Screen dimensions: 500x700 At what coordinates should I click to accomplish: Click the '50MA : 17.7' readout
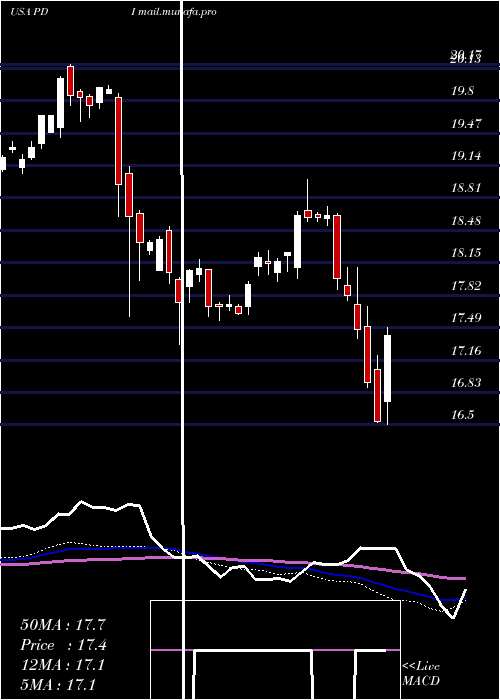[x=63, y=625]
